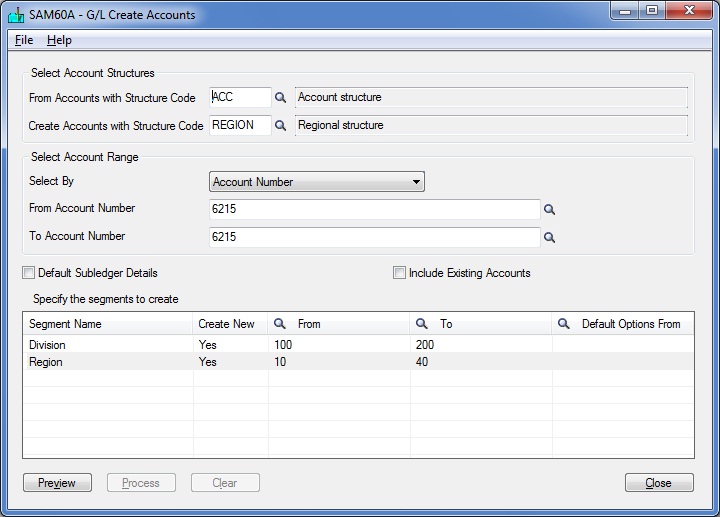Click the Preview button

57,483
